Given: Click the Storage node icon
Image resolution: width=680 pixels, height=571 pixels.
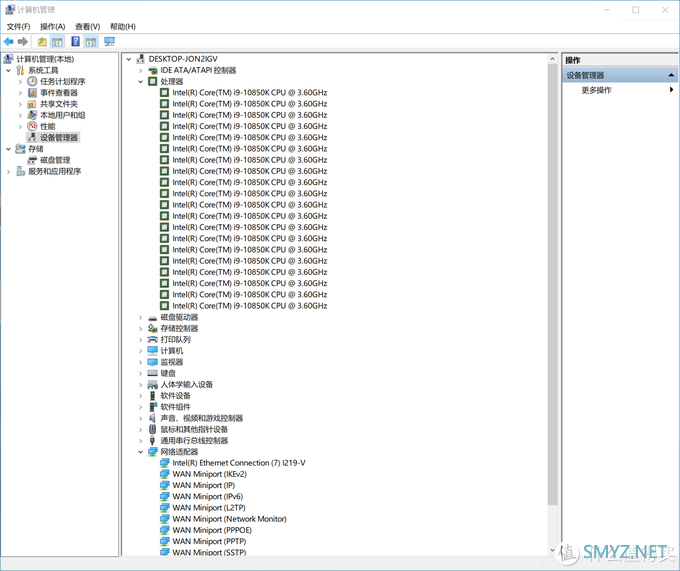Looking at the screenshot, I should [20, 149].
